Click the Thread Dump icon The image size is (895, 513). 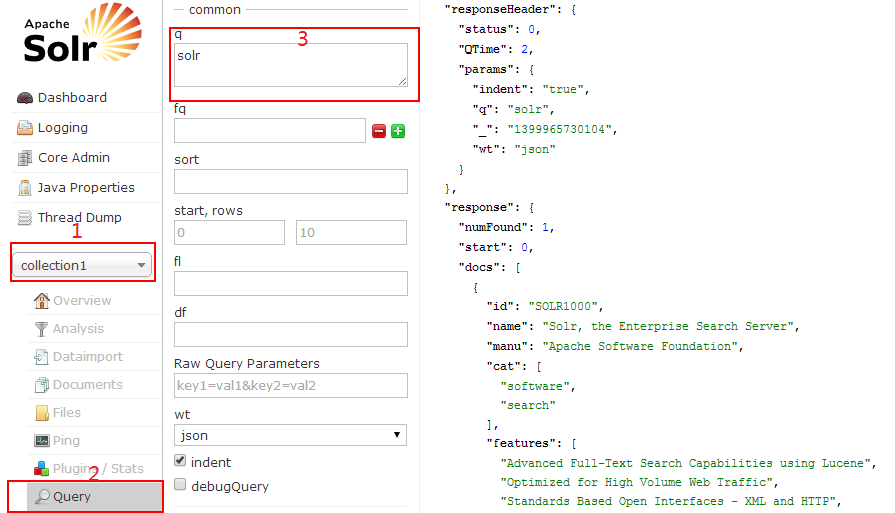[x=25, y=218]
